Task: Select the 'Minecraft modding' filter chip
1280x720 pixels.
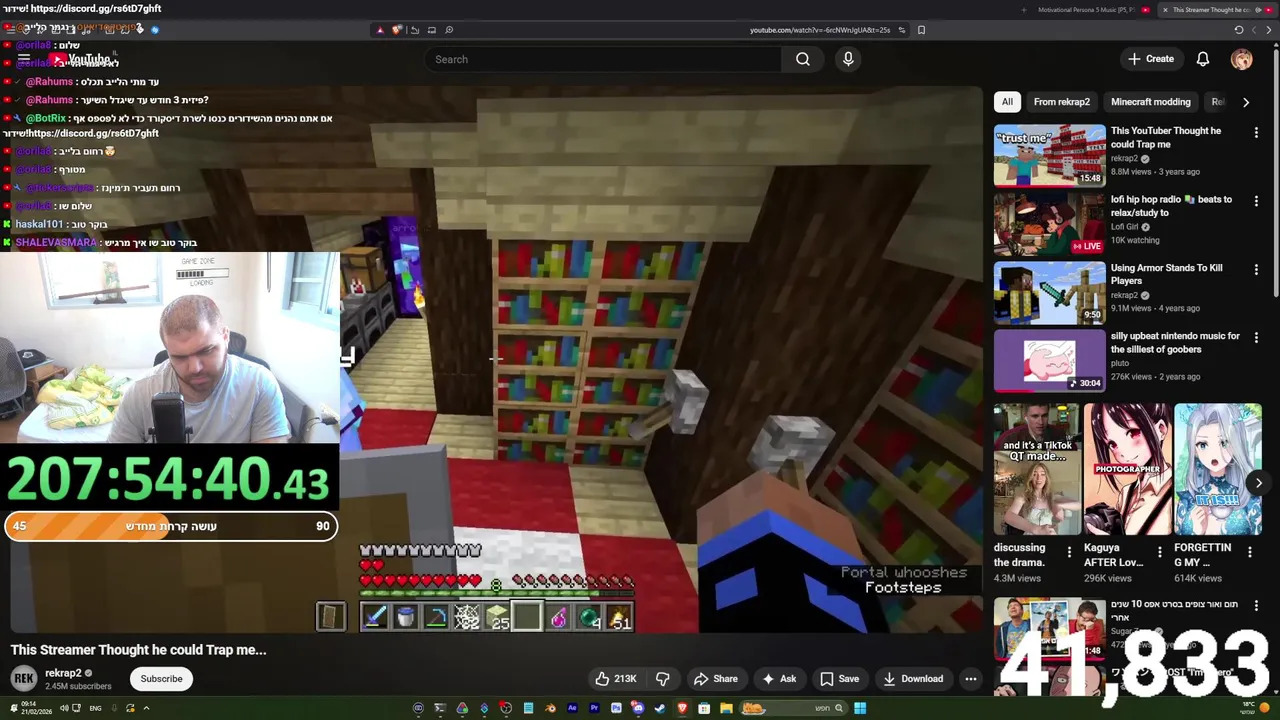Action: tap(1150, 102)
